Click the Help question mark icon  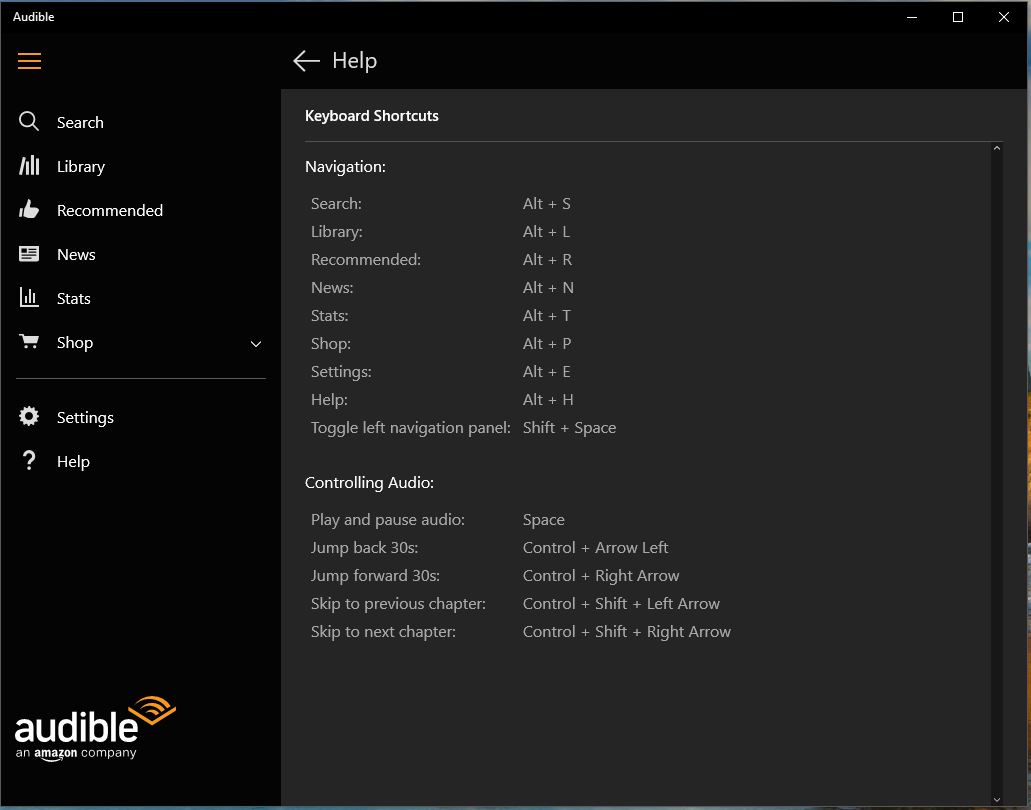(x=29, y=460)
